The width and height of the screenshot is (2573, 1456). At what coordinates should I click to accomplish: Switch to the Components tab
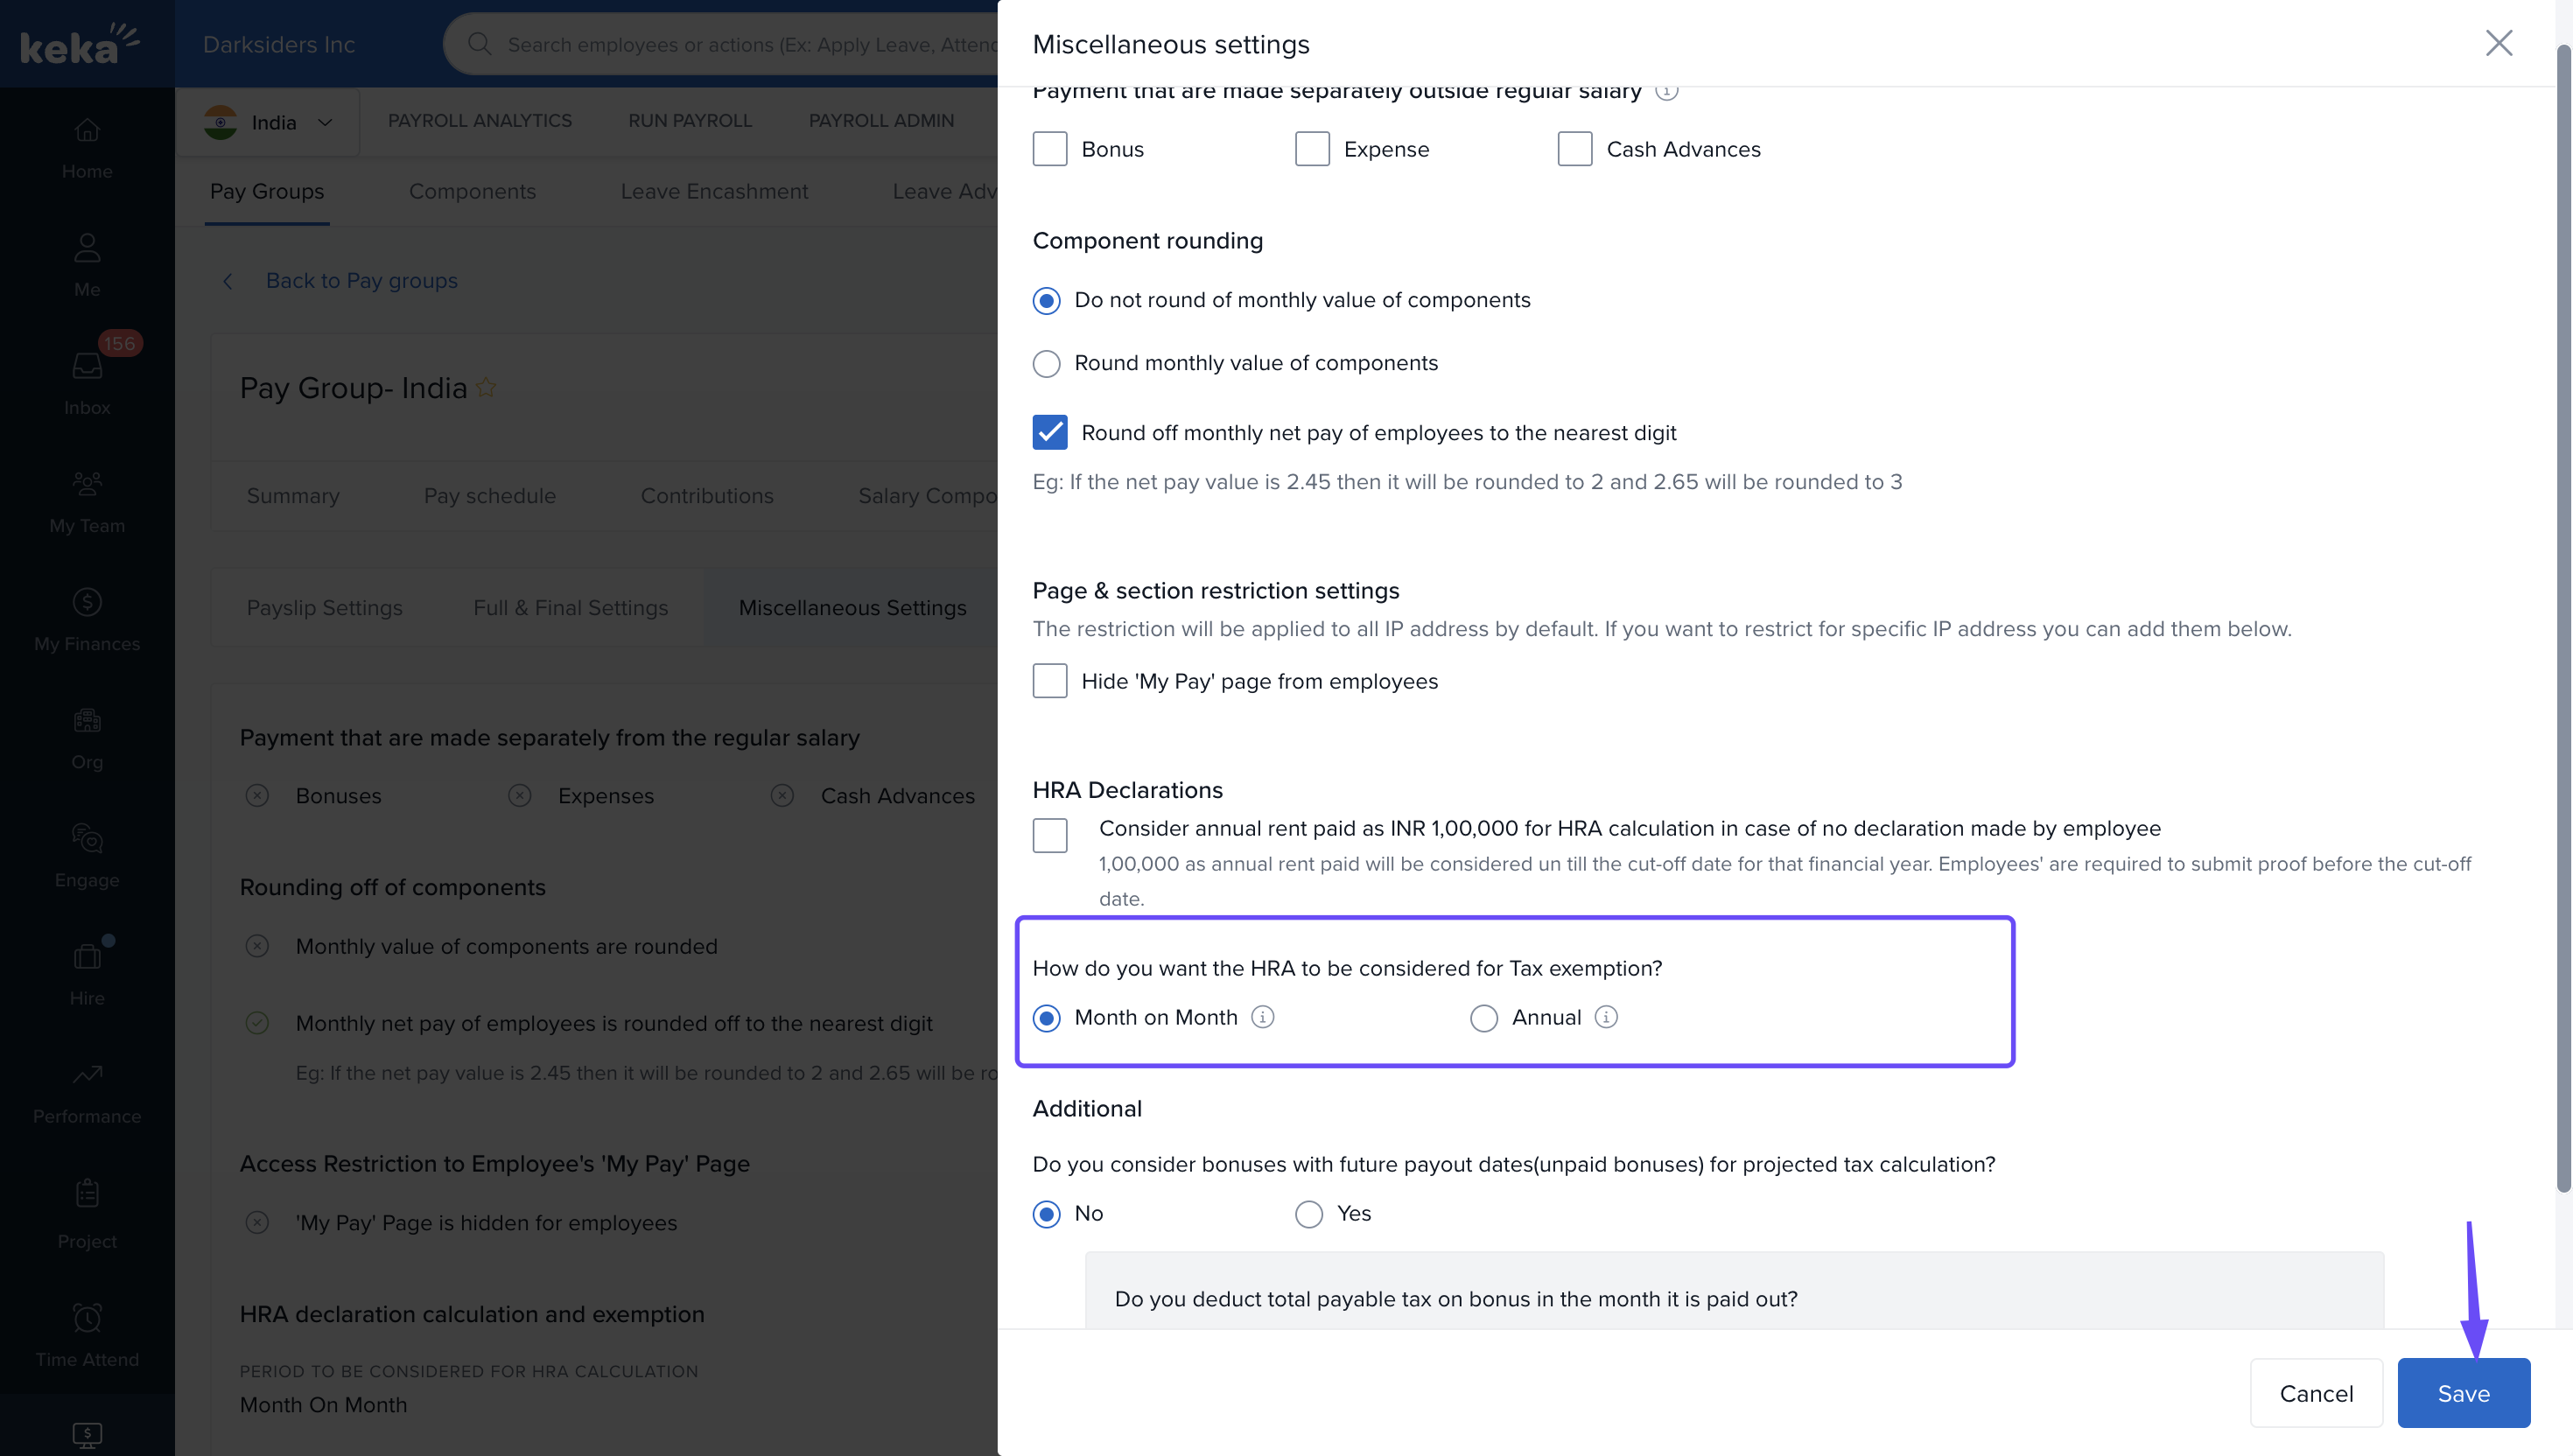472,191
